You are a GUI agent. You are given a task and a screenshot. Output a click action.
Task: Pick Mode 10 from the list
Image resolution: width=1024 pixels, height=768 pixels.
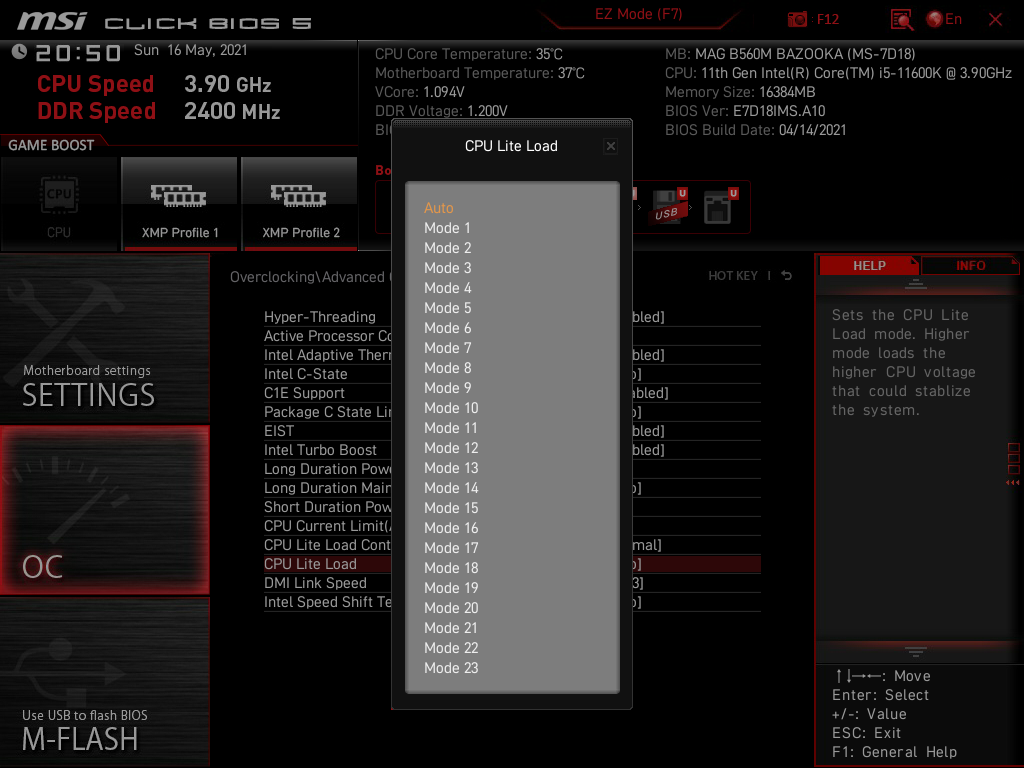pyautogui.click(x=451, y=408)
